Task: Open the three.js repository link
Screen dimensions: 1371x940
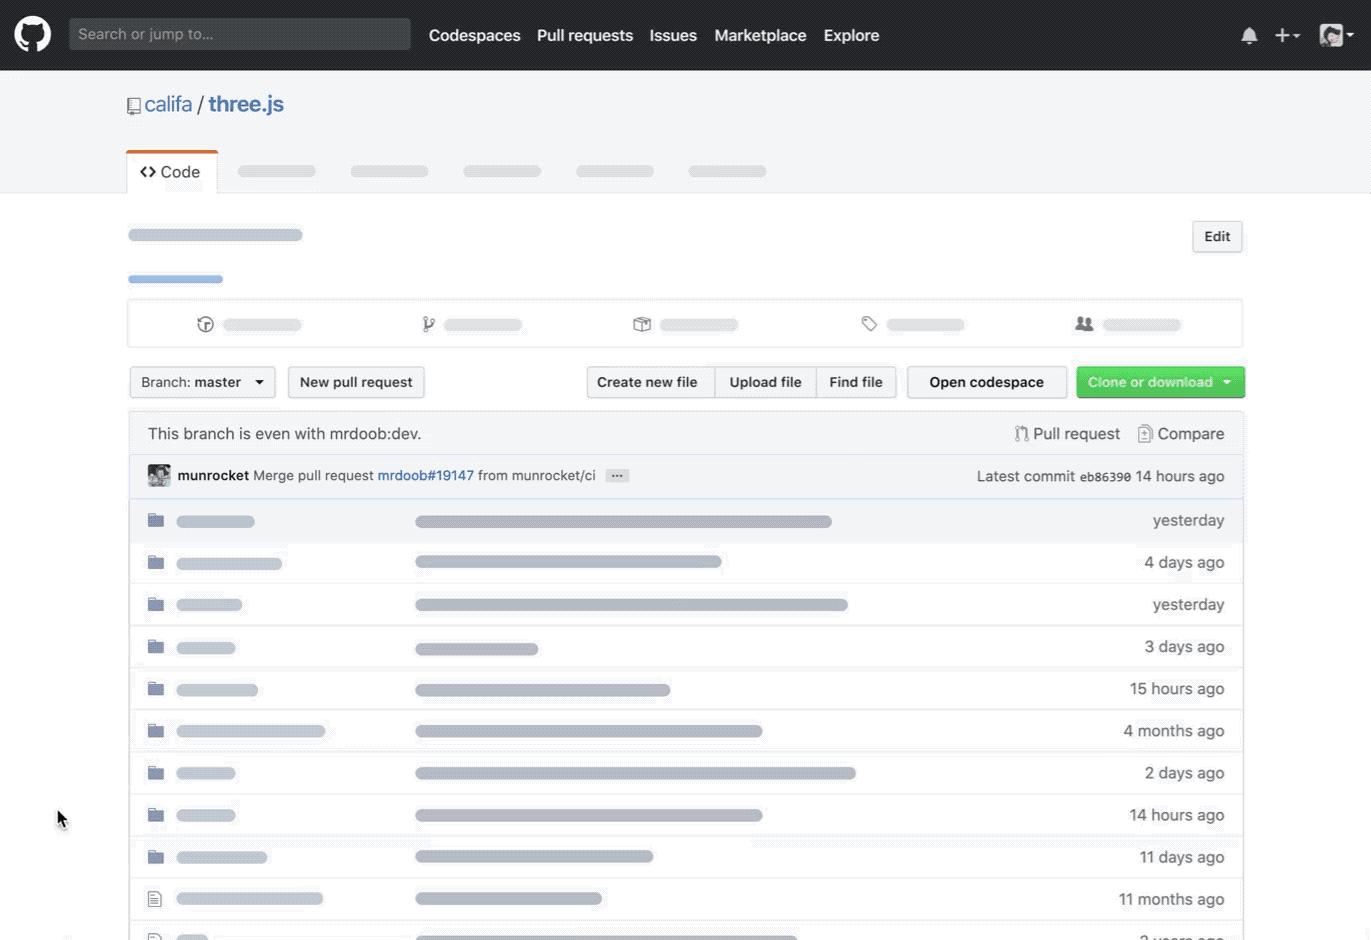Action: [x=246, y=104]
